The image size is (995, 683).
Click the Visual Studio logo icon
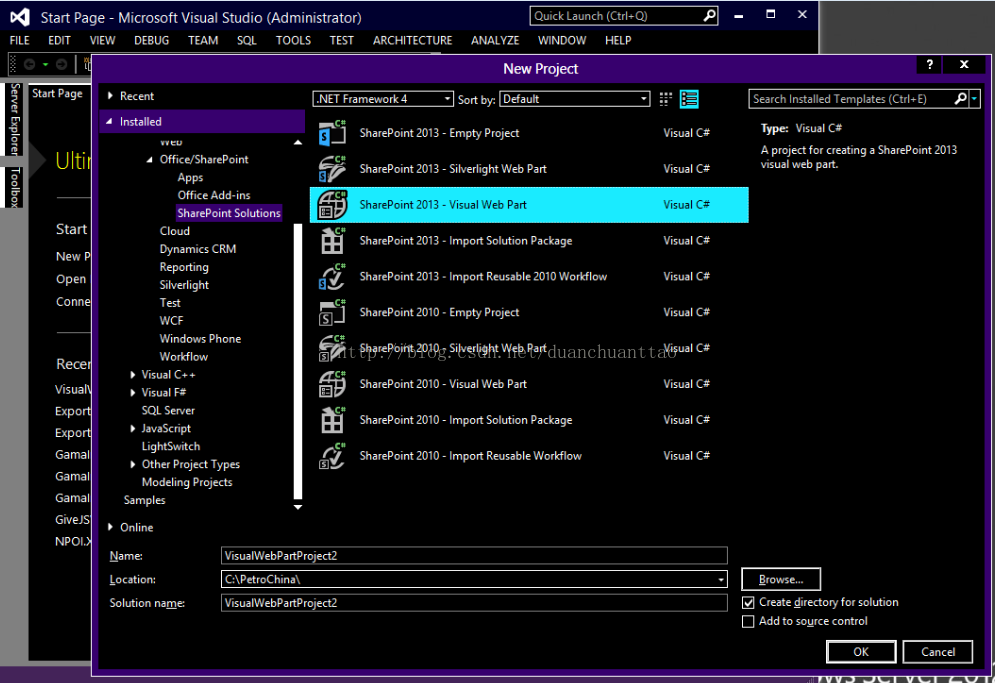point(20,17)
